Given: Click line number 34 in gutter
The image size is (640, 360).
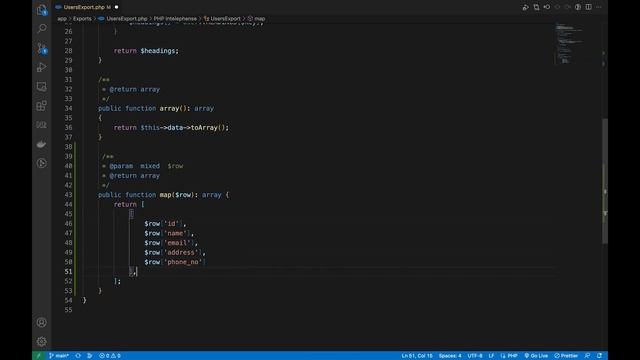Looking at the screenshot, I should (68, 108).
